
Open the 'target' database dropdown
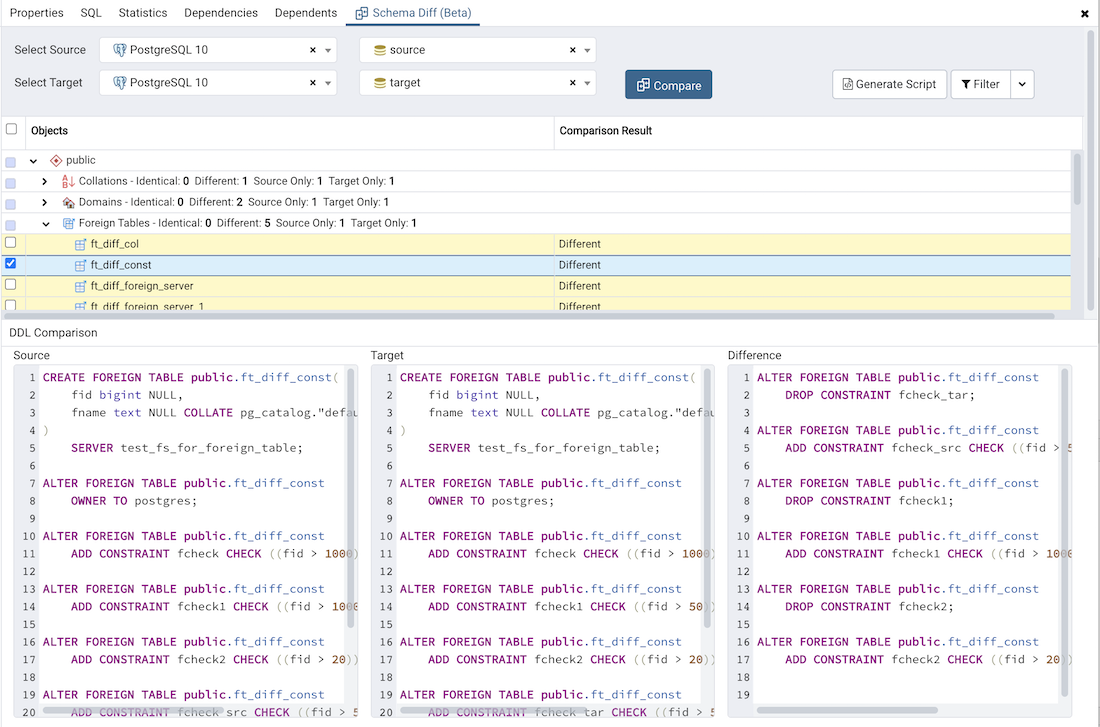587,83
